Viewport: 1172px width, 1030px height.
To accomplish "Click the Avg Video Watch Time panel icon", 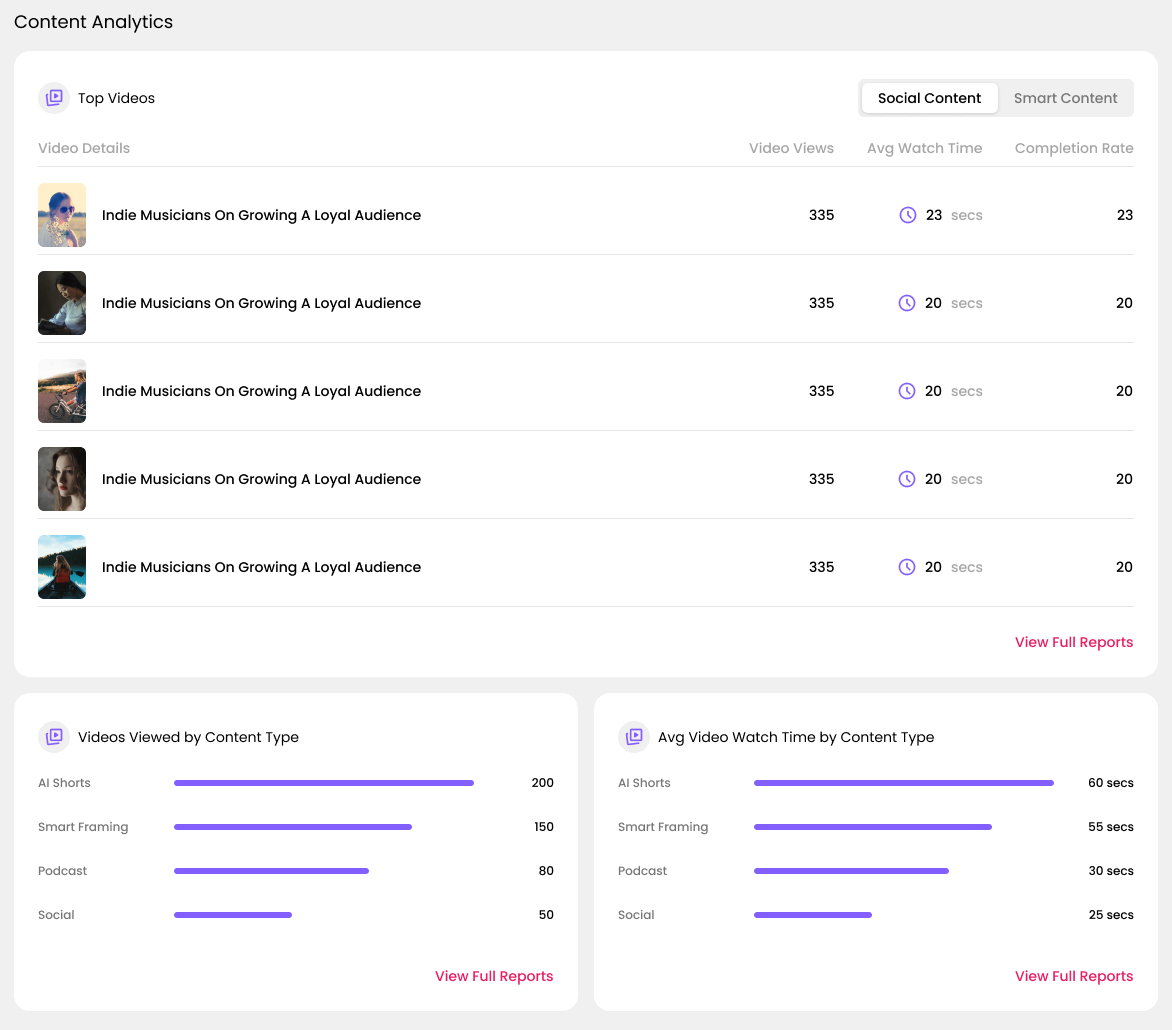I will [634, 736].
